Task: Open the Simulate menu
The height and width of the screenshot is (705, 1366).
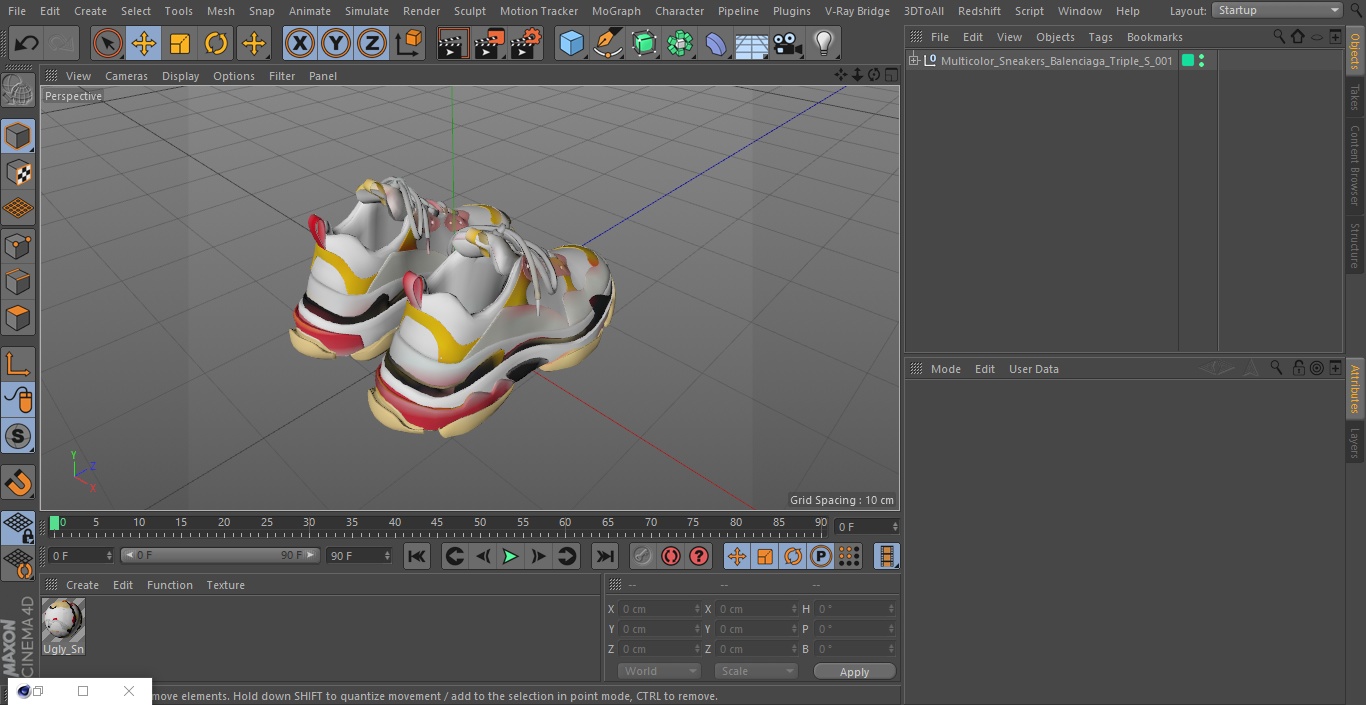Action: 366,11
